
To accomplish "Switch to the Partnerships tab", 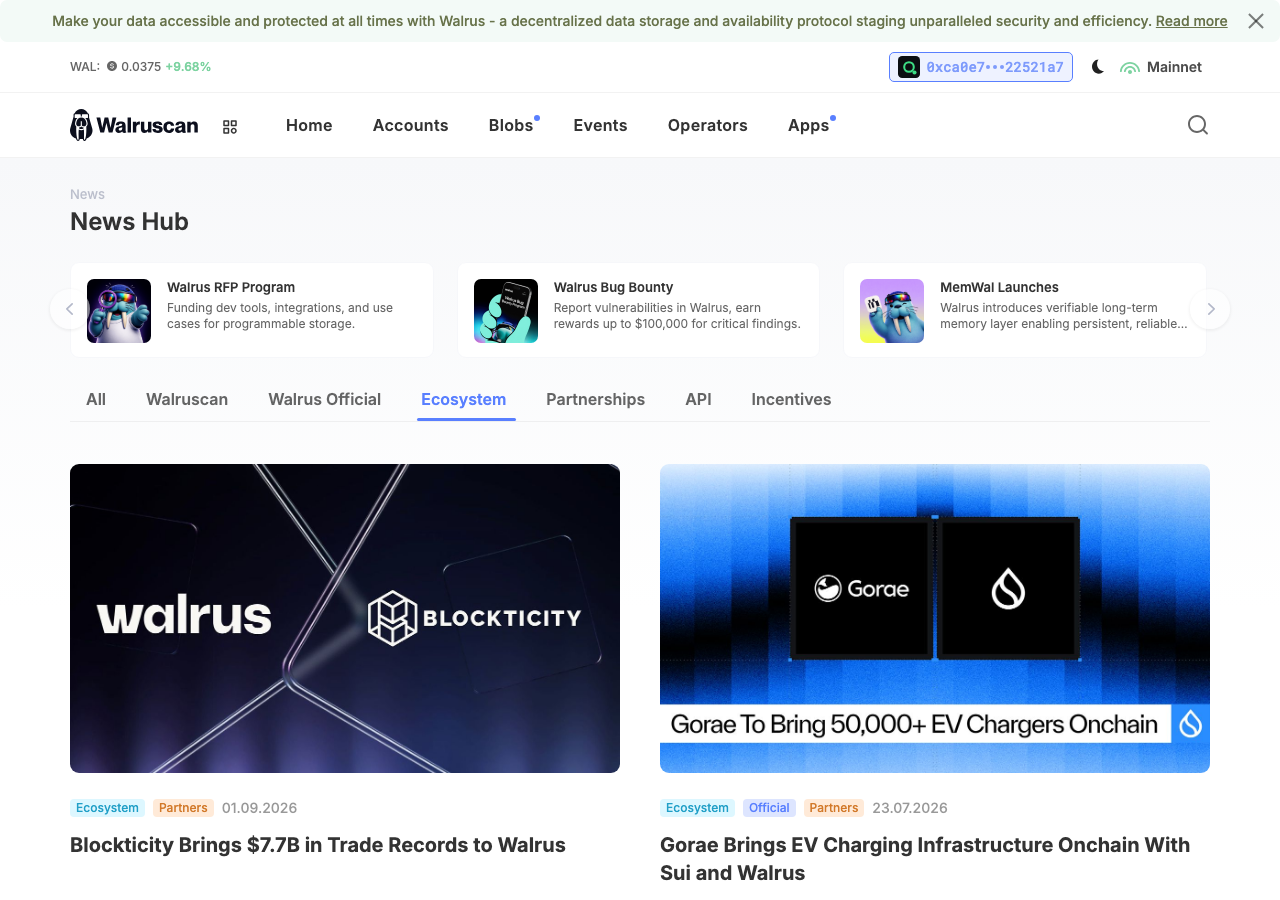I will [x=595, y=399].
